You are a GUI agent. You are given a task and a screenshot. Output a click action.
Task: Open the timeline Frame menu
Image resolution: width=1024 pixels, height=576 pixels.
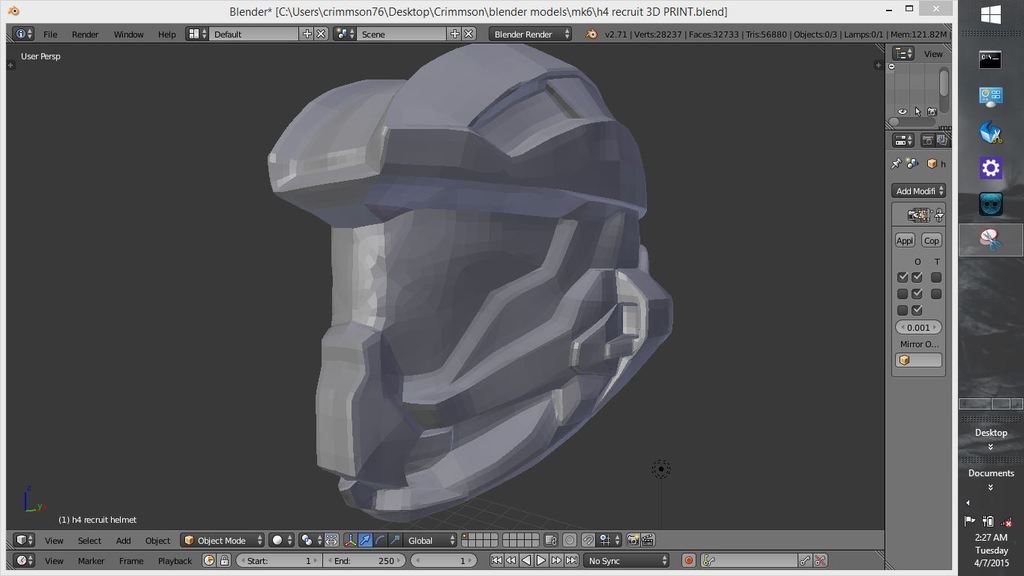point(131,560)
